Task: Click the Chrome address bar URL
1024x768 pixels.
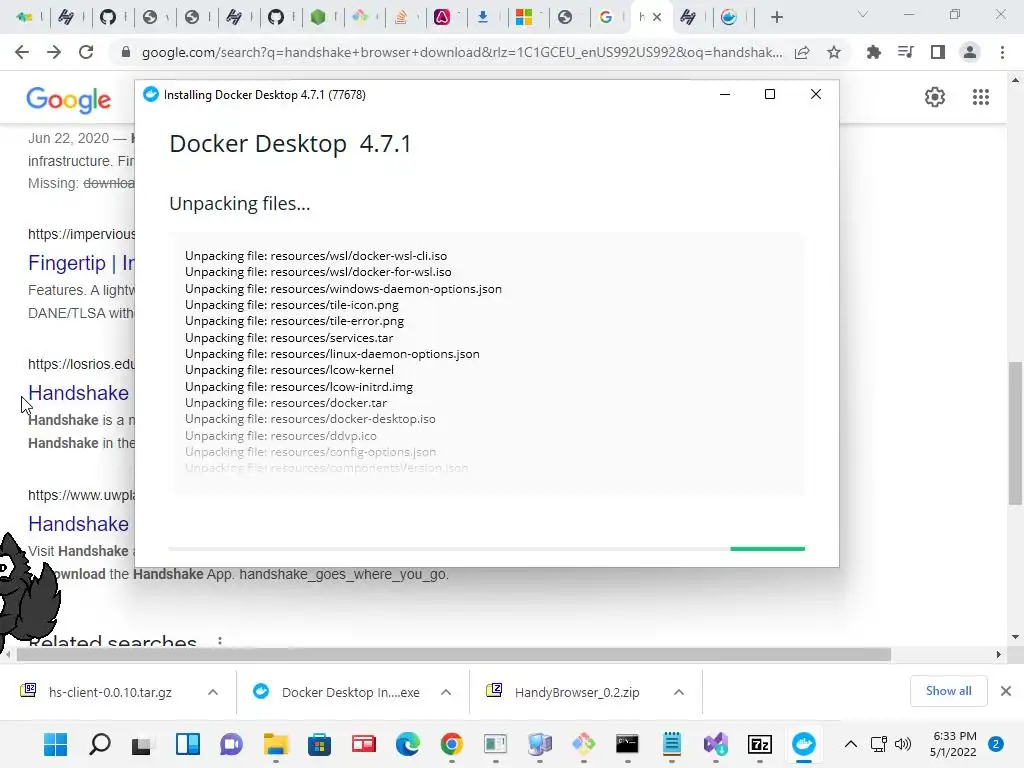Action: pos(462,52)
